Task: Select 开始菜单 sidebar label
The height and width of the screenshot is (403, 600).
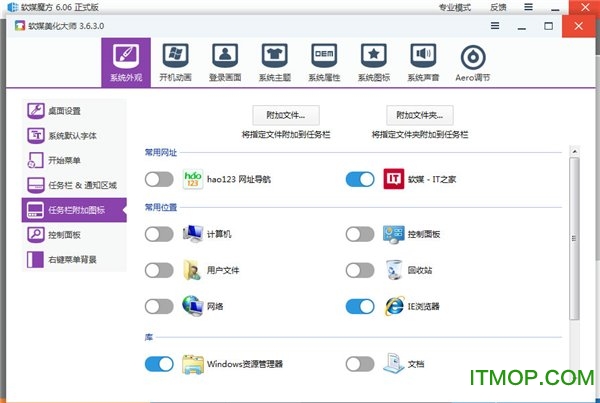Action: click(64, 160)
